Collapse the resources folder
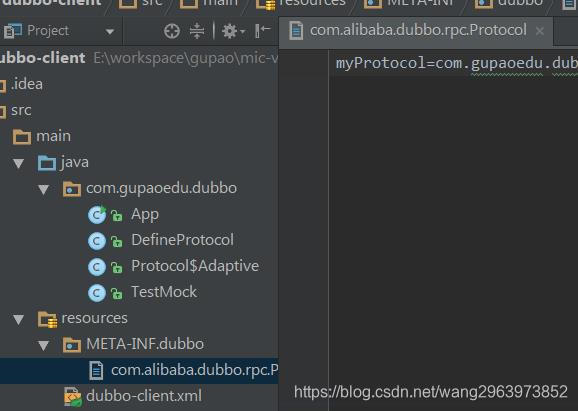This screenshot has height=411, width=578. pyautogui.click(x=18, y=320)
